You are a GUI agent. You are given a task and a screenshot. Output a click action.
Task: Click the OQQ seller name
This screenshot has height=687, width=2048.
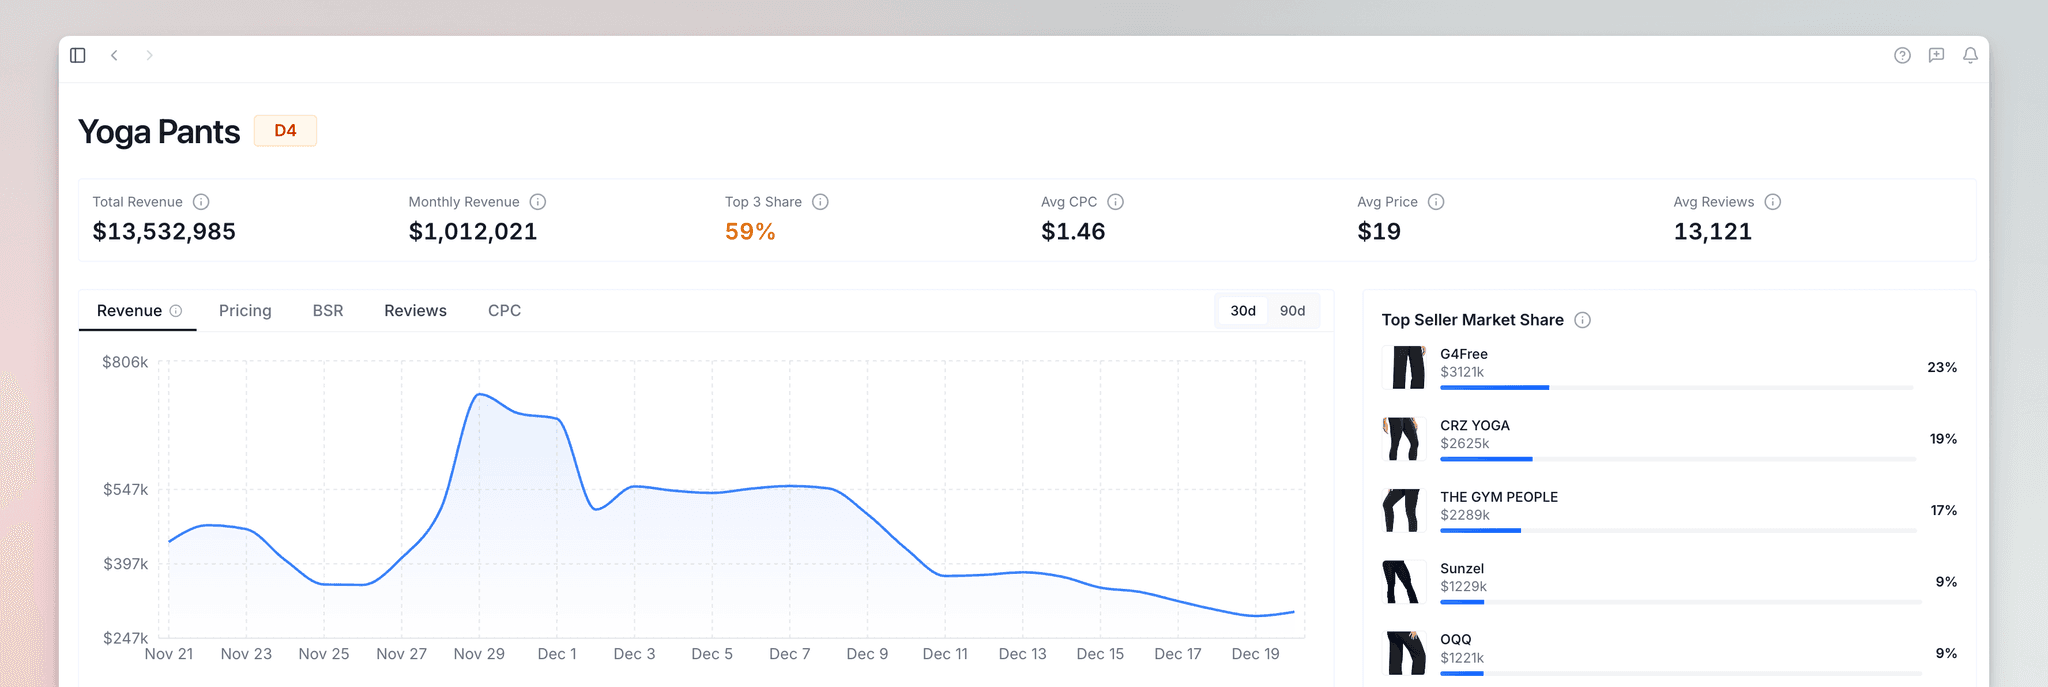1456,640
